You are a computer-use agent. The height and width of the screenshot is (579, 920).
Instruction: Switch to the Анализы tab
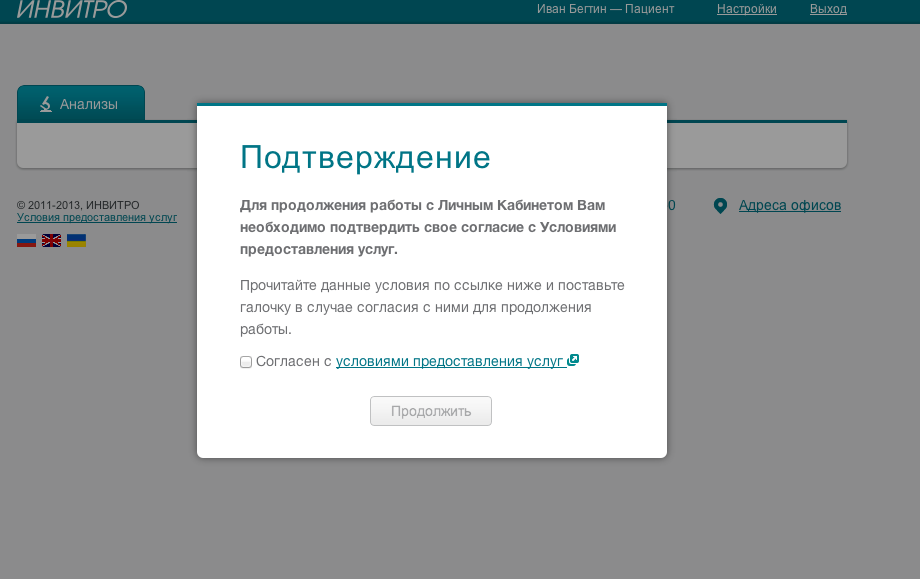(x=91, y=103)
